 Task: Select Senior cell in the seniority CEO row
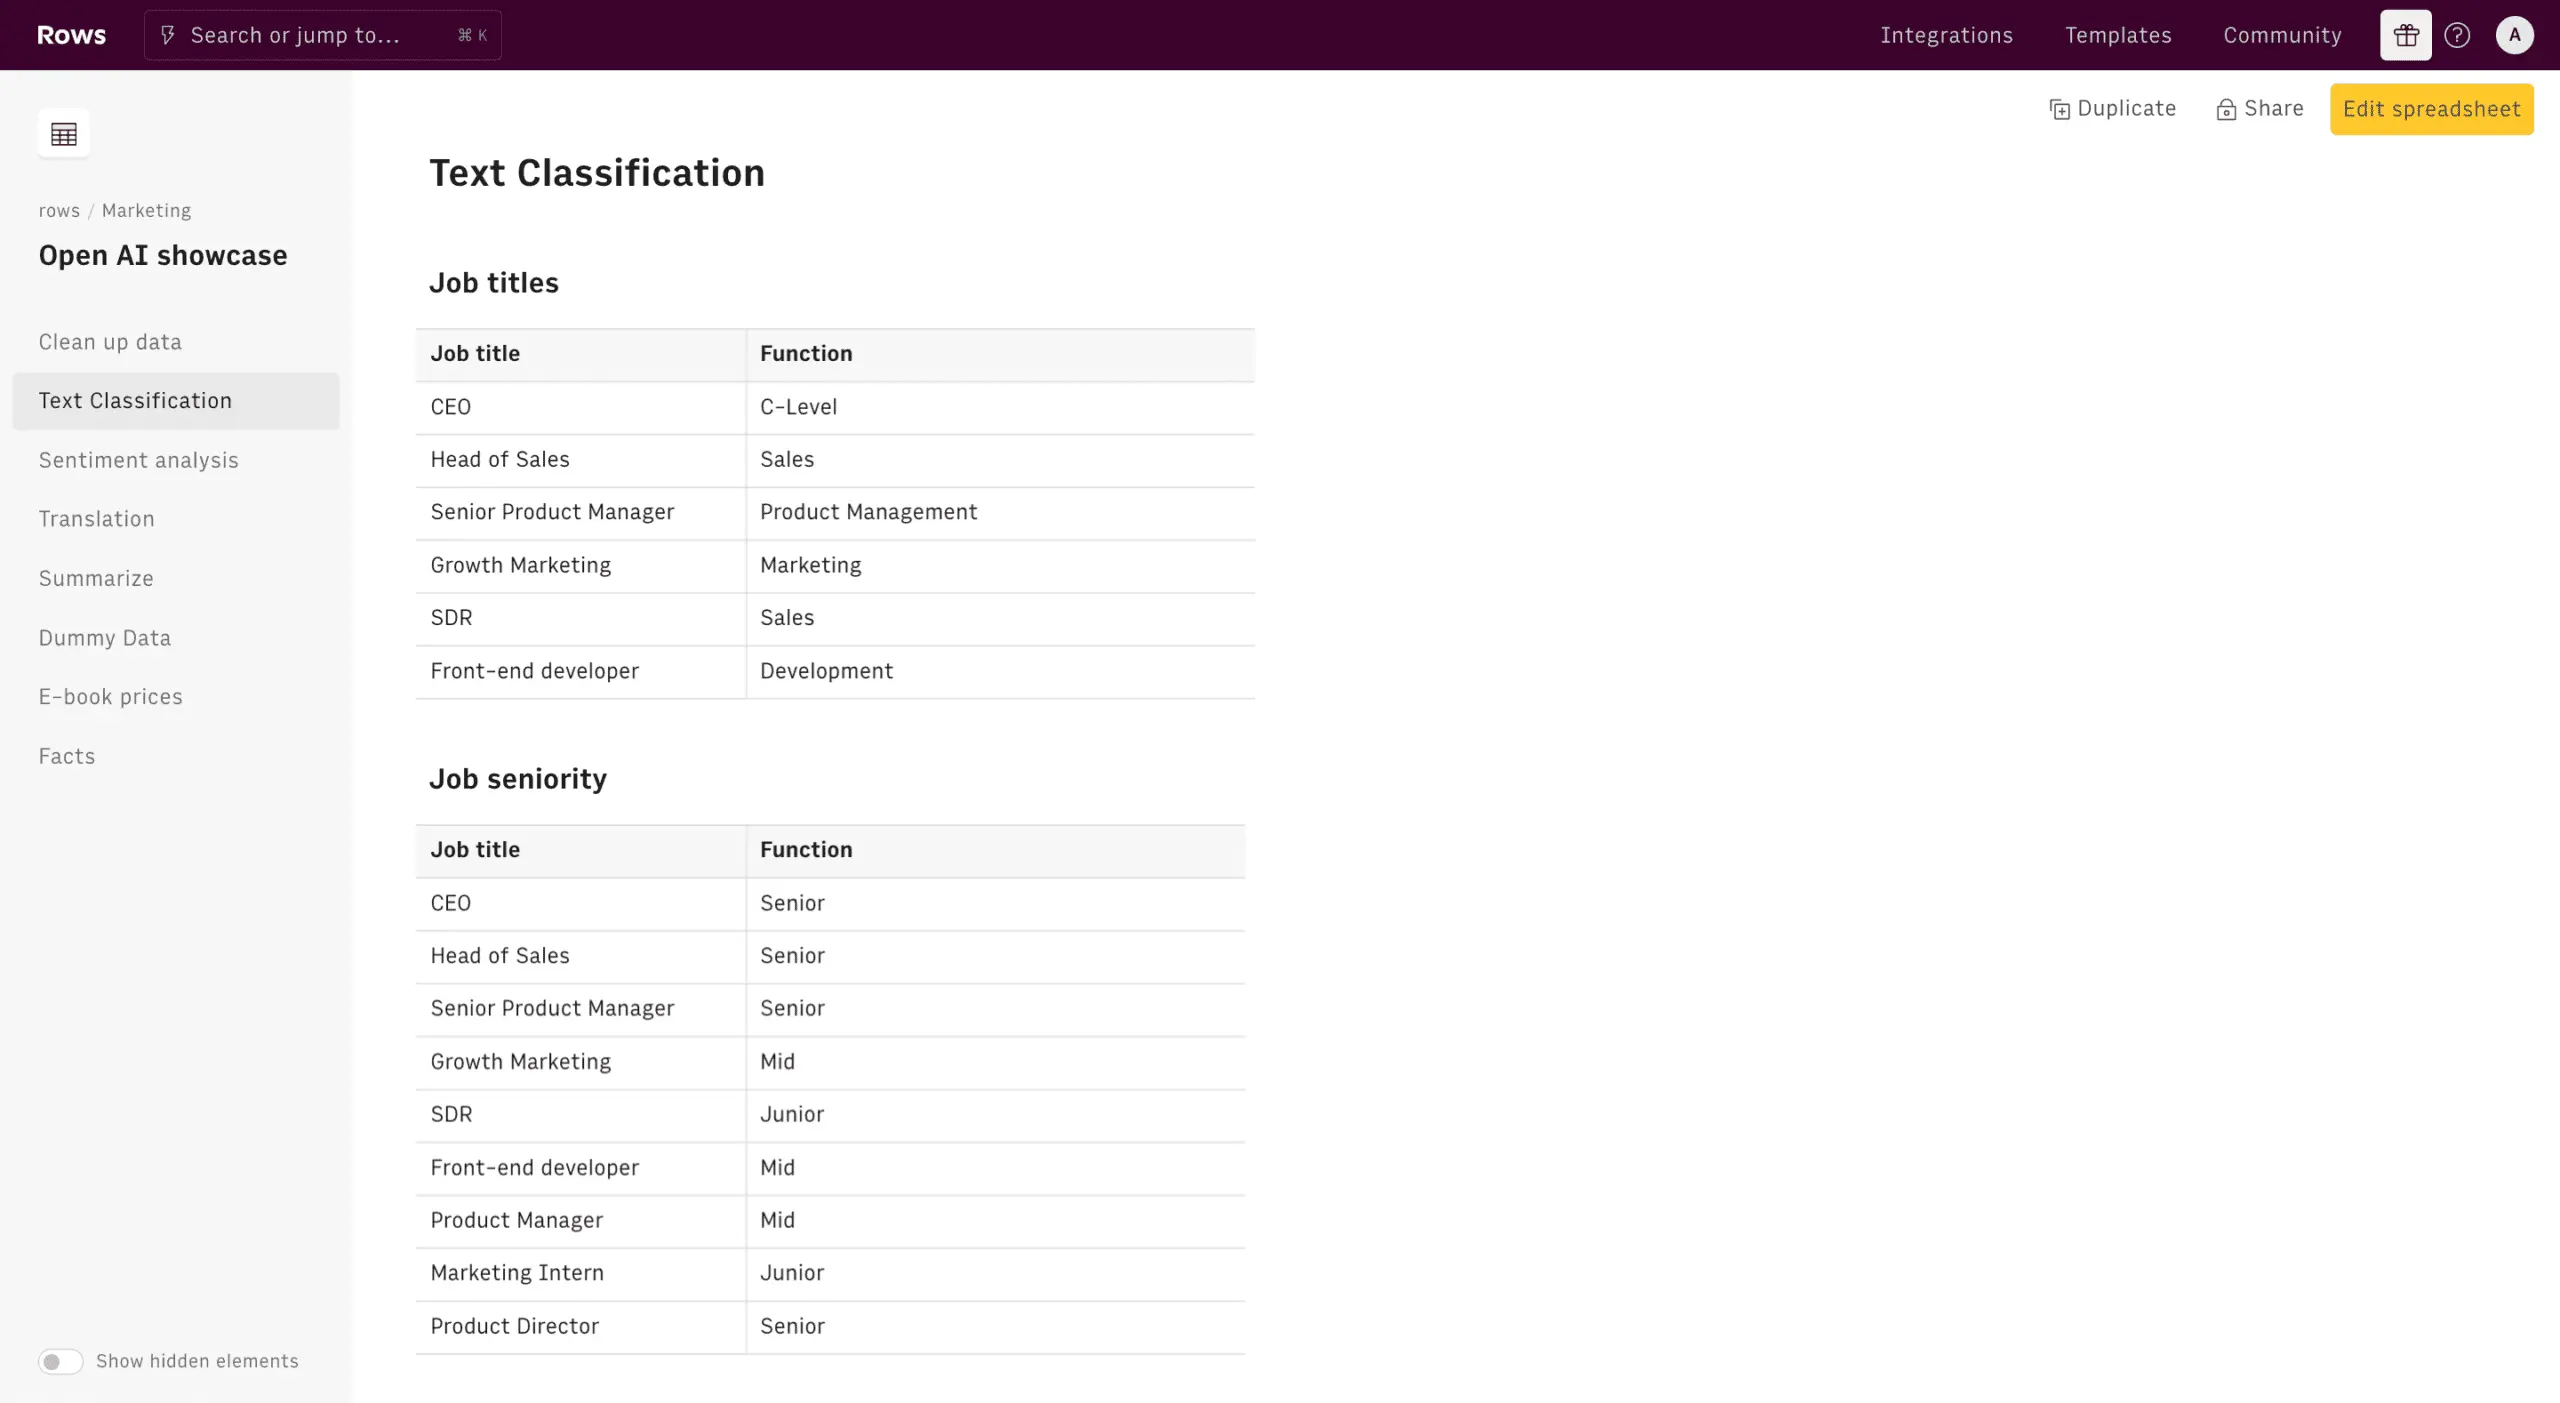pyautogui.click(x=995, y=903)
